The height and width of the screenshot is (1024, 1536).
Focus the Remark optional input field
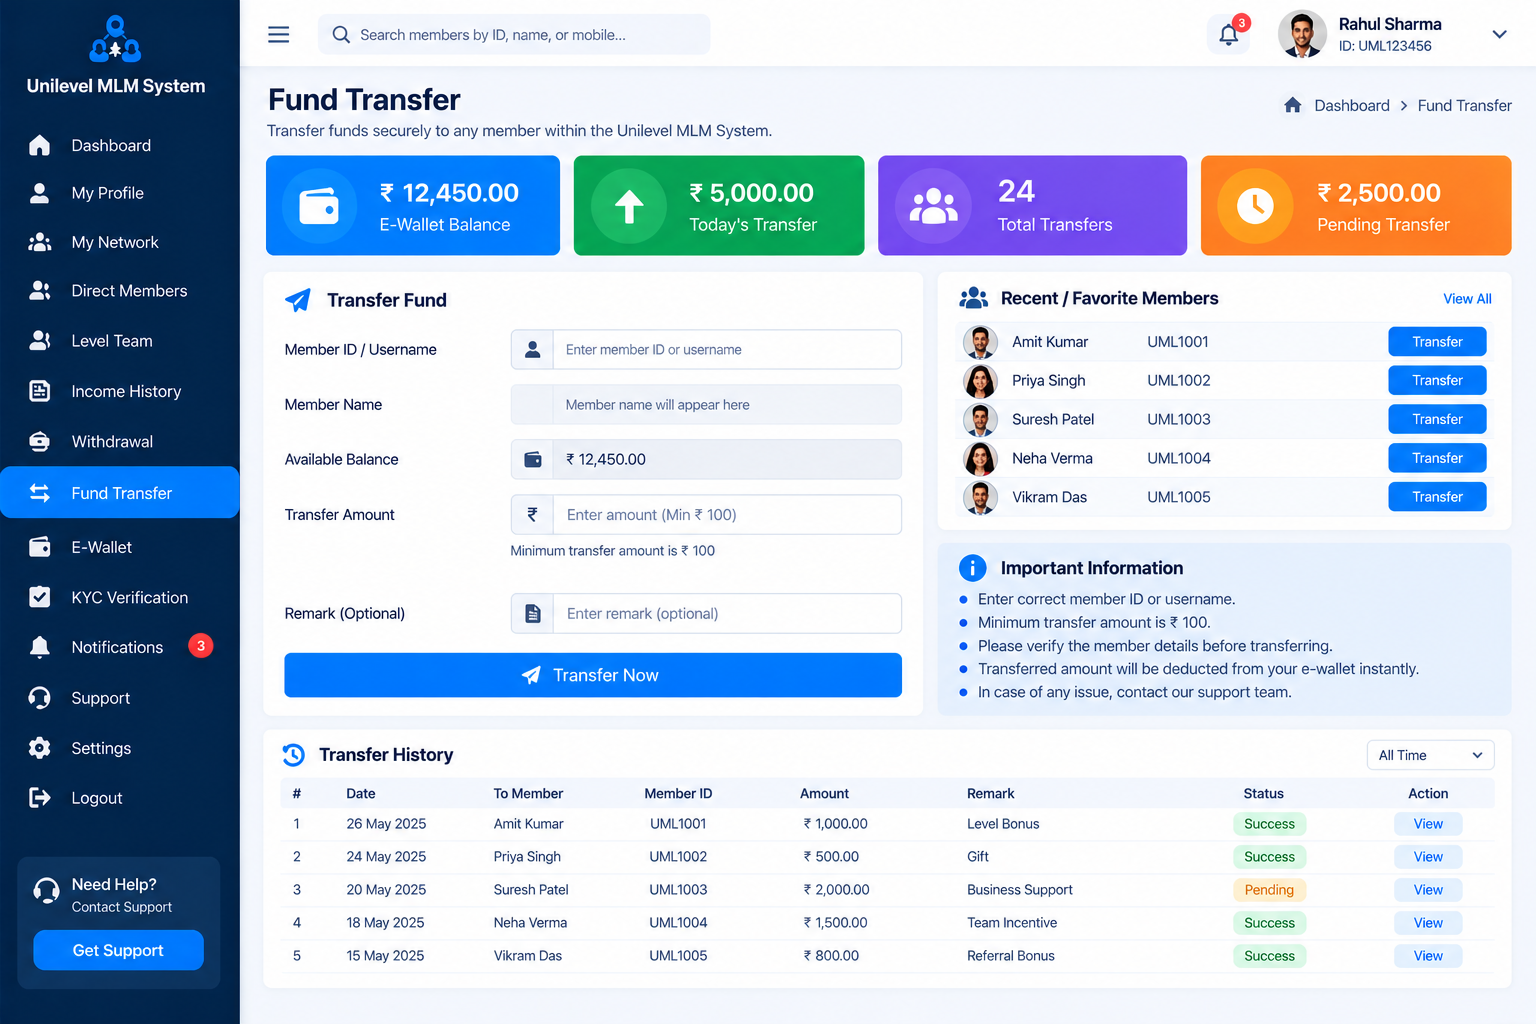[x=706, y=614]
